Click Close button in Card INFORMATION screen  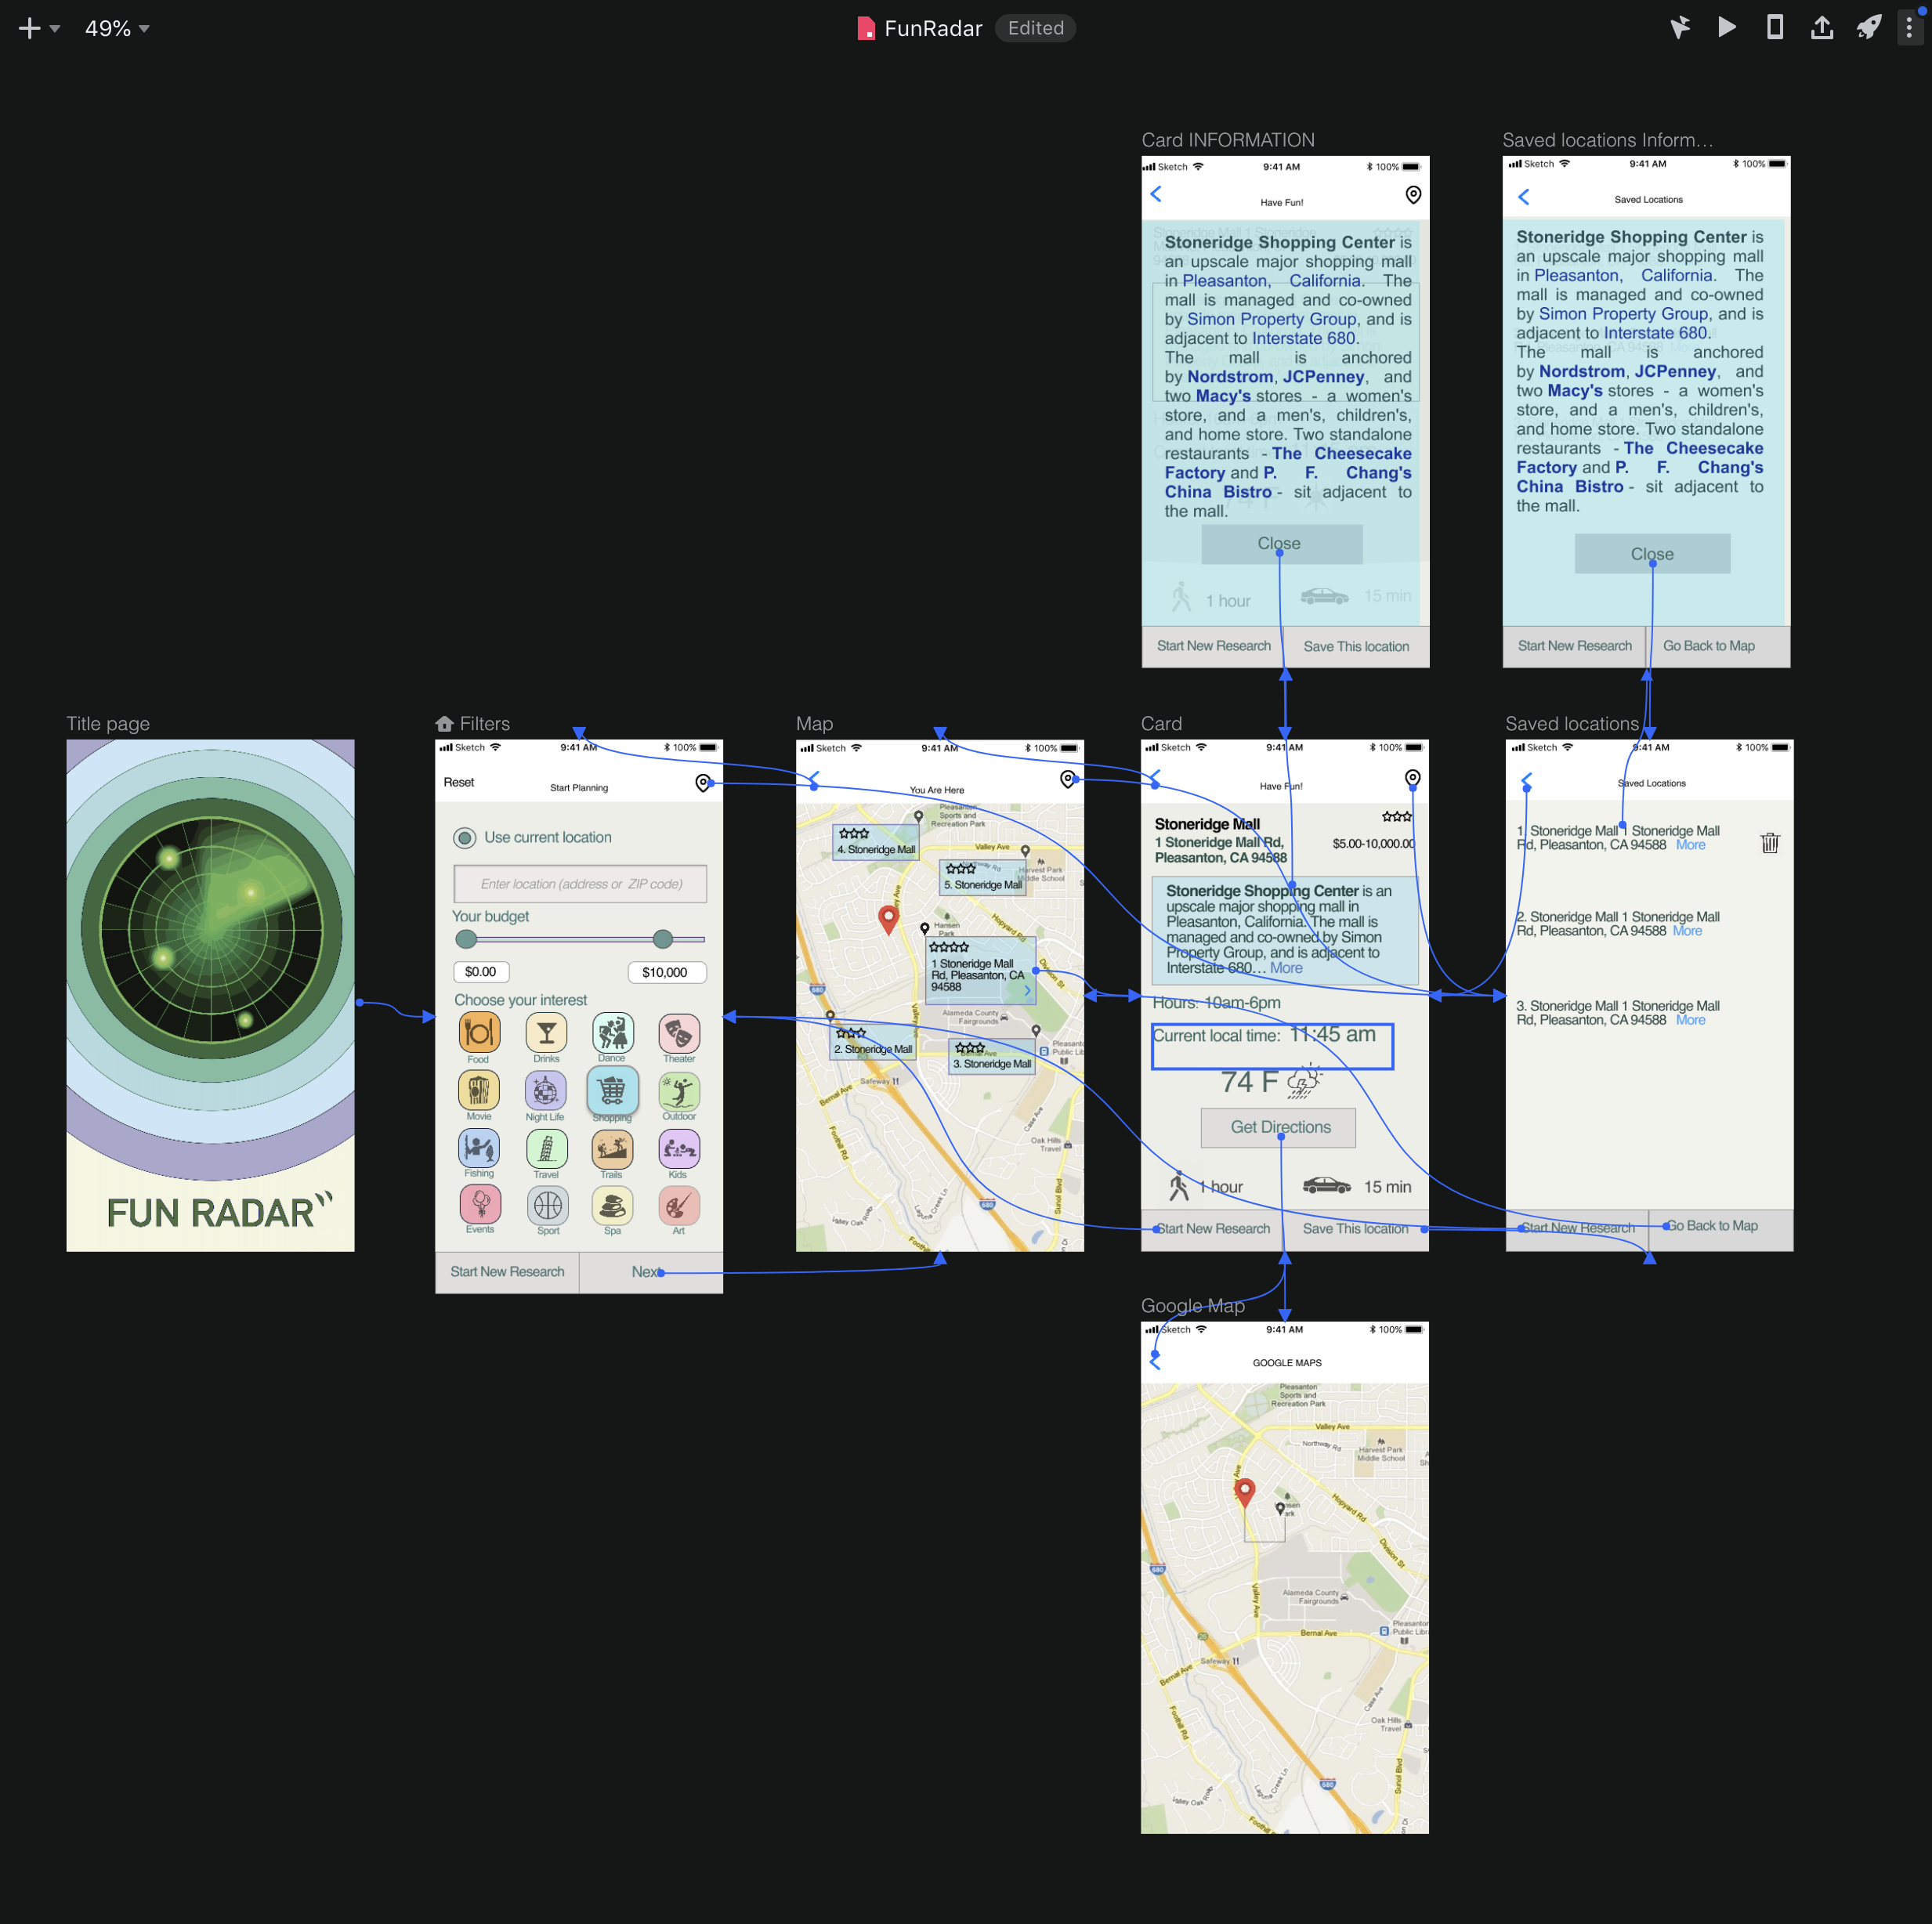point(1281,544)
